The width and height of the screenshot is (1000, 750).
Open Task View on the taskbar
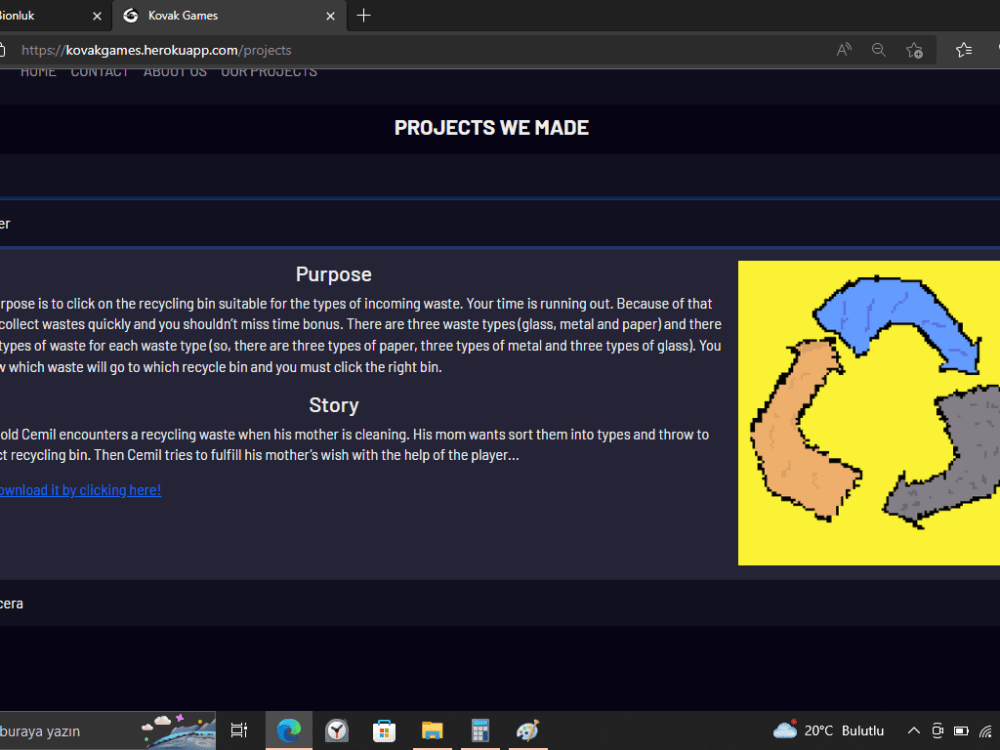(x=239, y=730)
